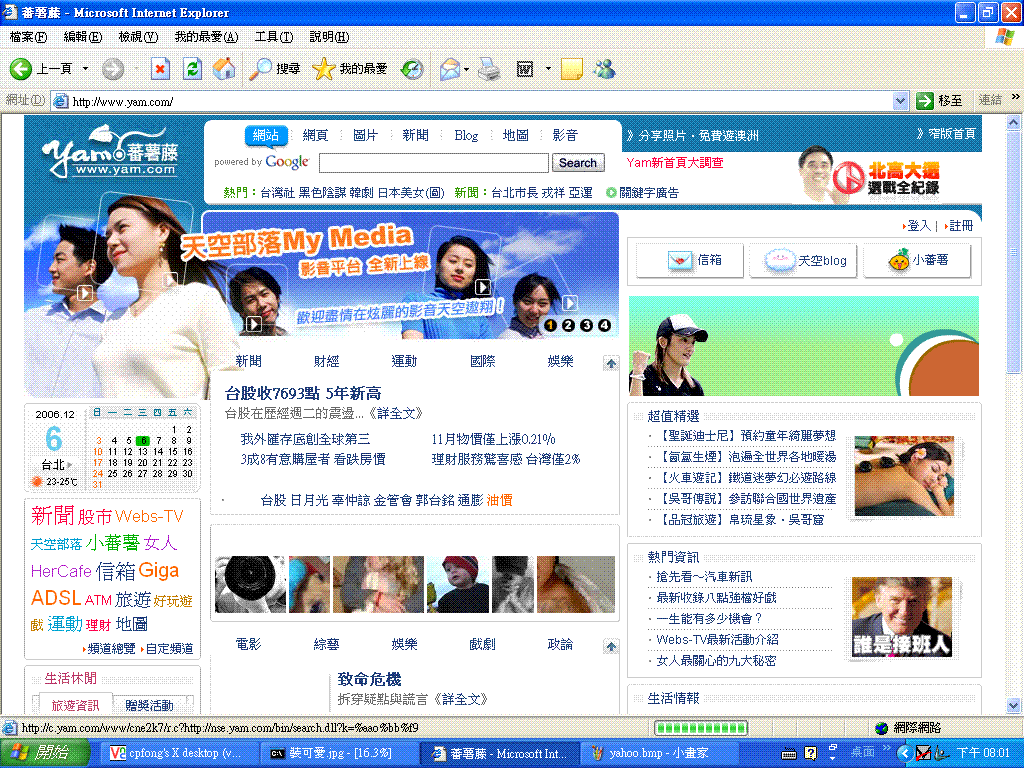Click the yellow note toolbar icon
The image size is (1024, 768).
(572, 69)
